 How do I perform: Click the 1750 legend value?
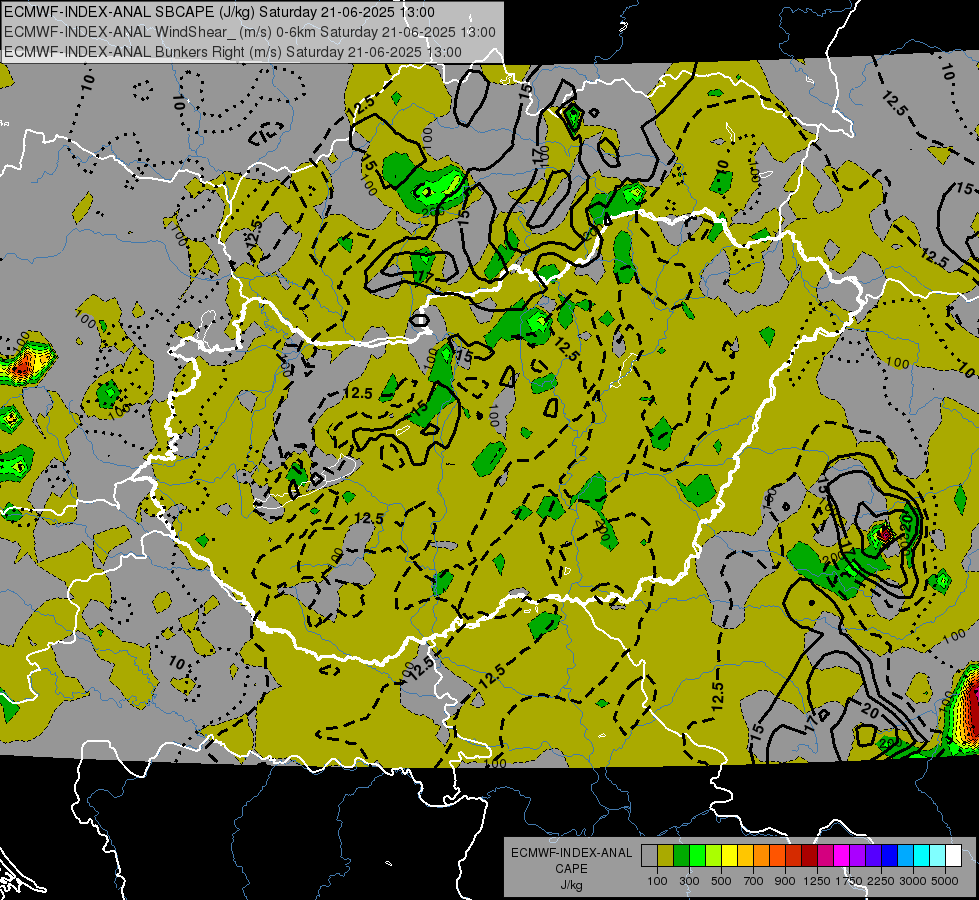[x=849, y=881]
